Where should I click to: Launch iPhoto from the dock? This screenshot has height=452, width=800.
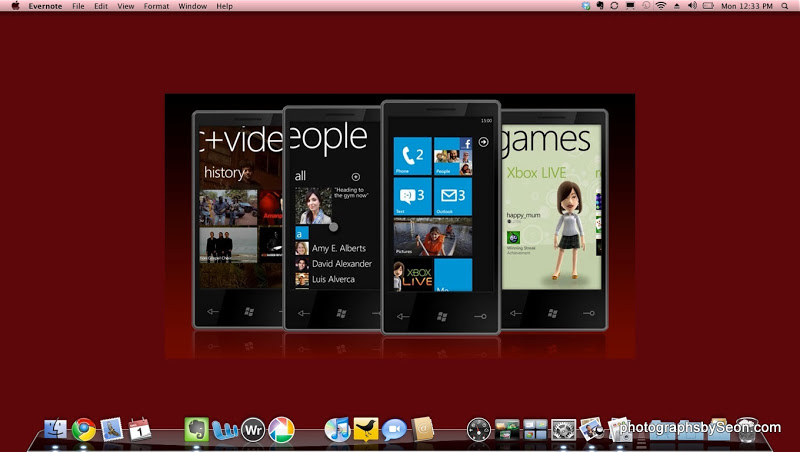[592, 429]
